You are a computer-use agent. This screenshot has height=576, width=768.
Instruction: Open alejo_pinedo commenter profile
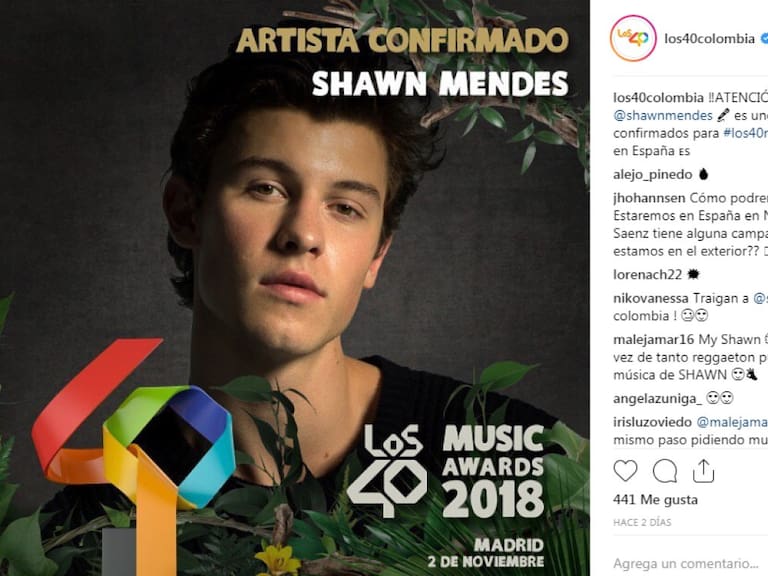coord(652,174)
